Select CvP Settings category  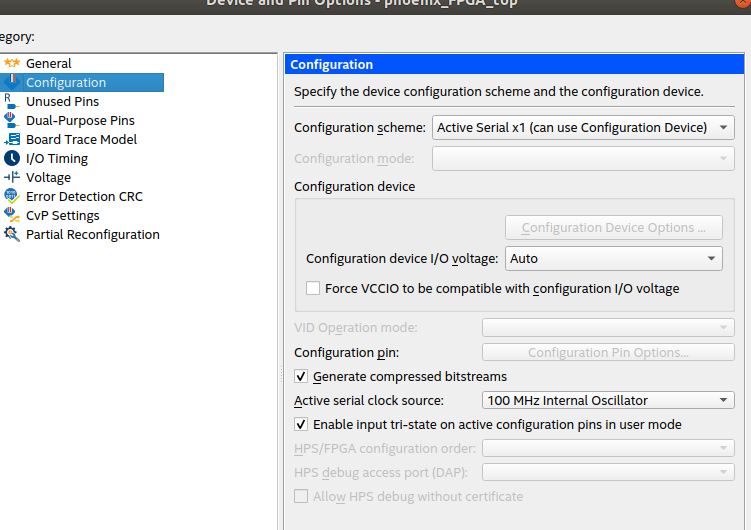(62, 215)
